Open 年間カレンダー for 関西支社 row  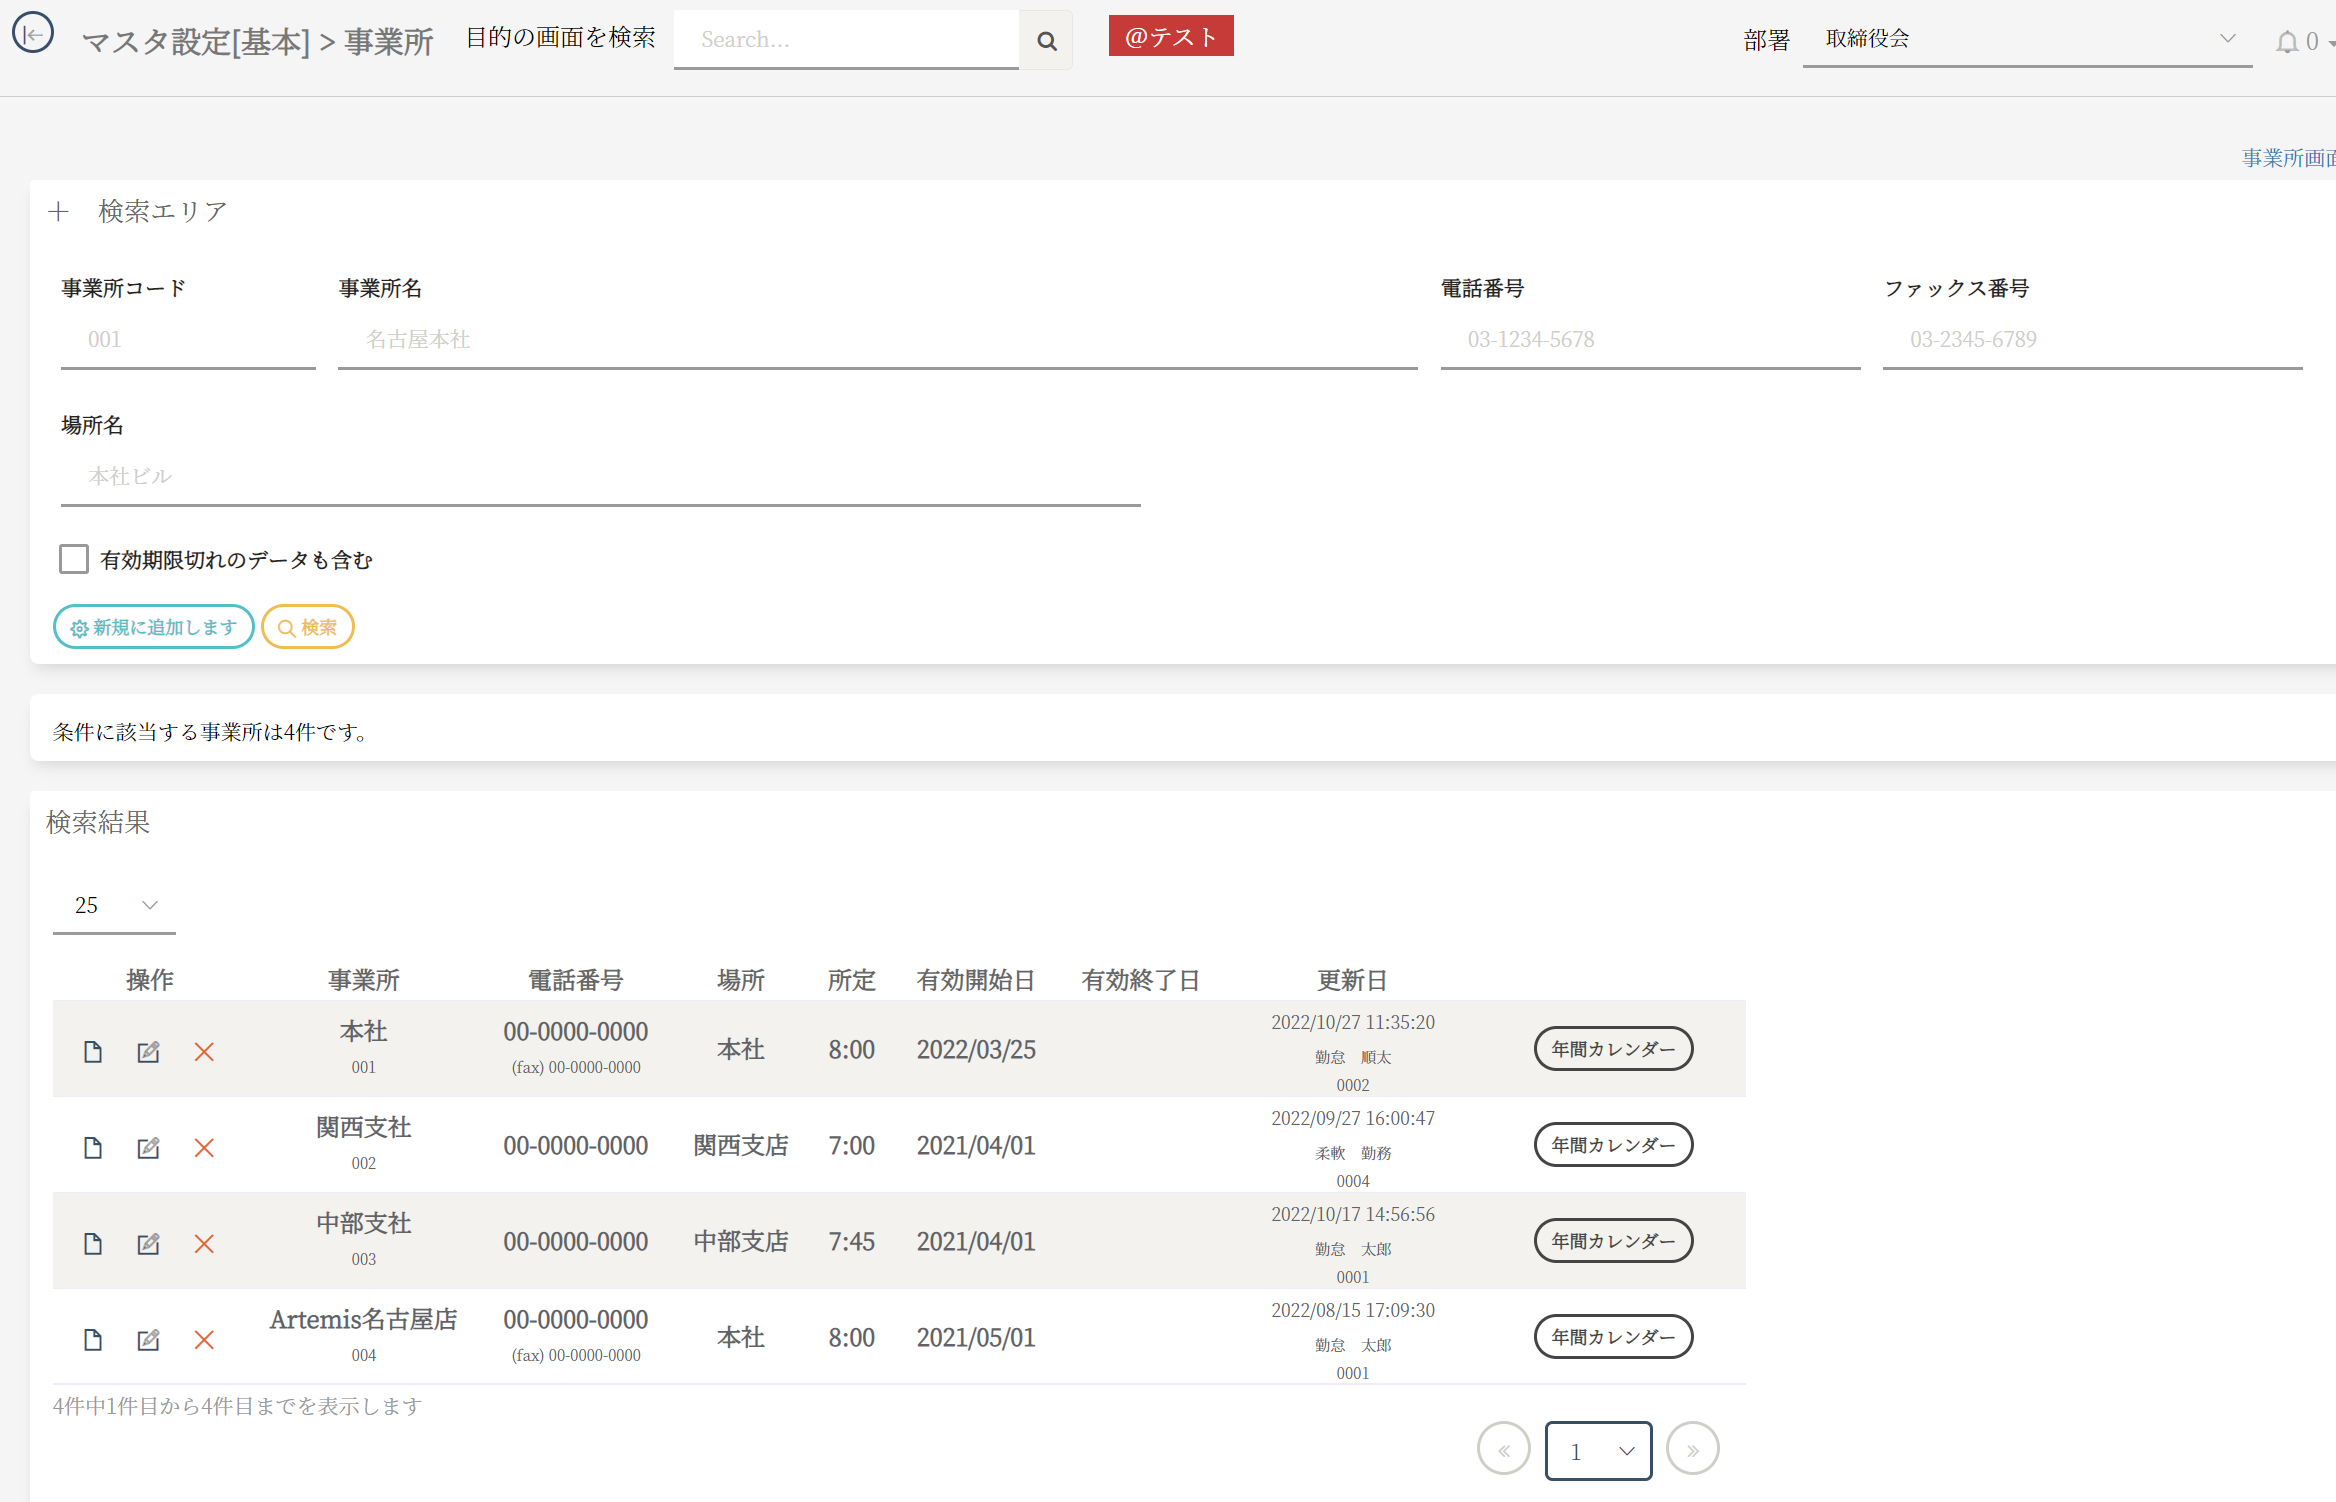pos(1613,1145)
